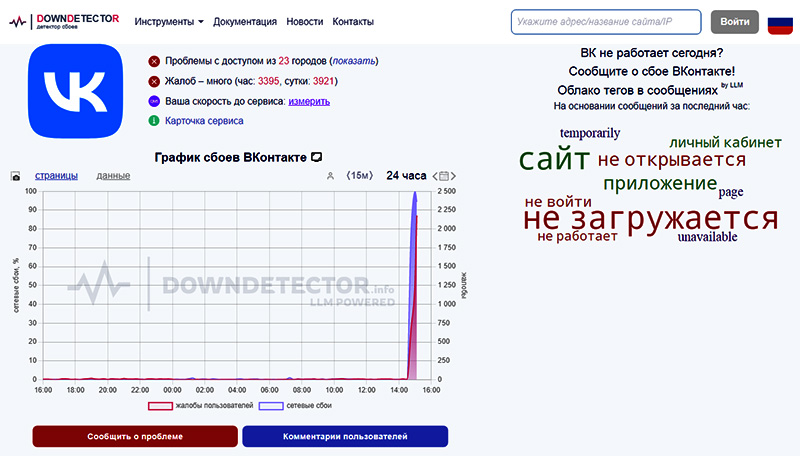Screen dimensions: 800x456
Task: Click the large VK logo
Action: [76, 91]
